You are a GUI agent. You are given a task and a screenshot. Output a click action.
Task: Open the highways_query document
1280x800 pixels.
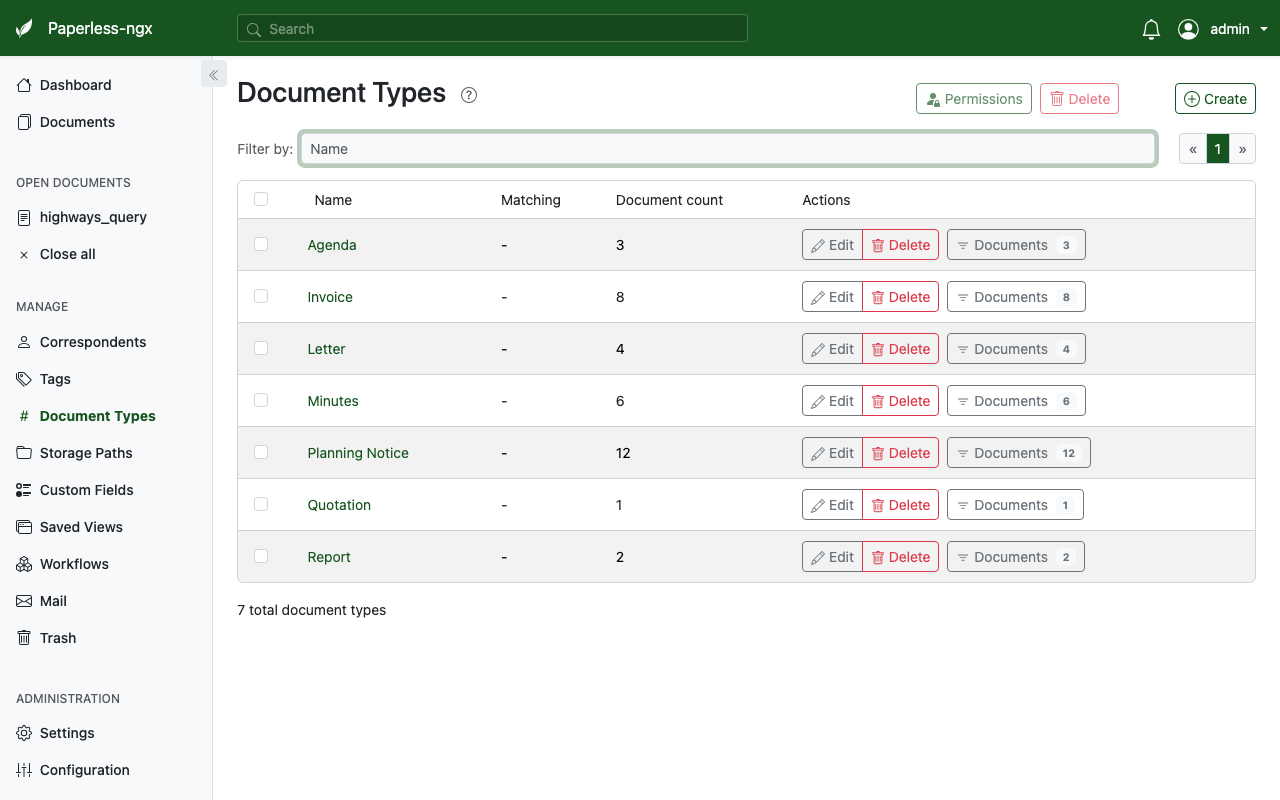point(82,217)
